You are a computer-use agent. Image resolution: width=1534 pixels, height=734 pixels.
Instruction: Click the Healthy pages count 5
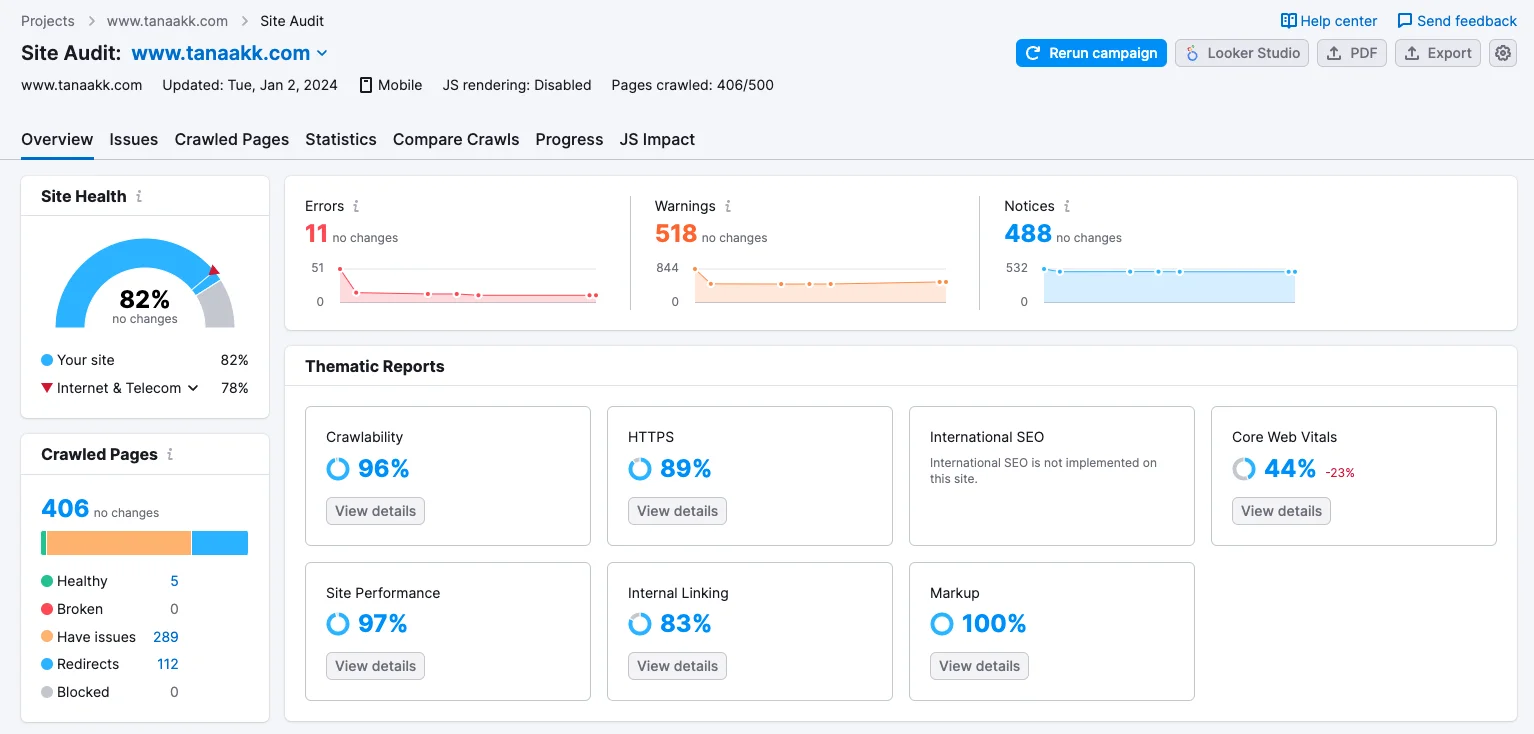[174, 581]
